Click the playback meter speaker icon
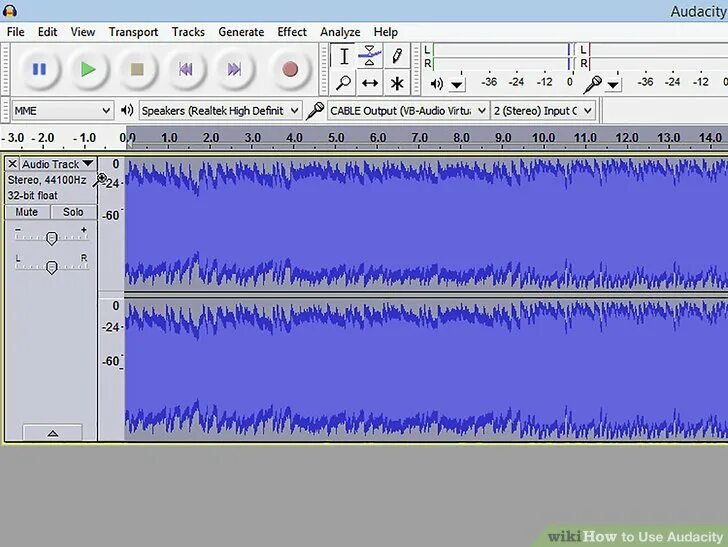728x547 pixels. (x=436, y=84)
